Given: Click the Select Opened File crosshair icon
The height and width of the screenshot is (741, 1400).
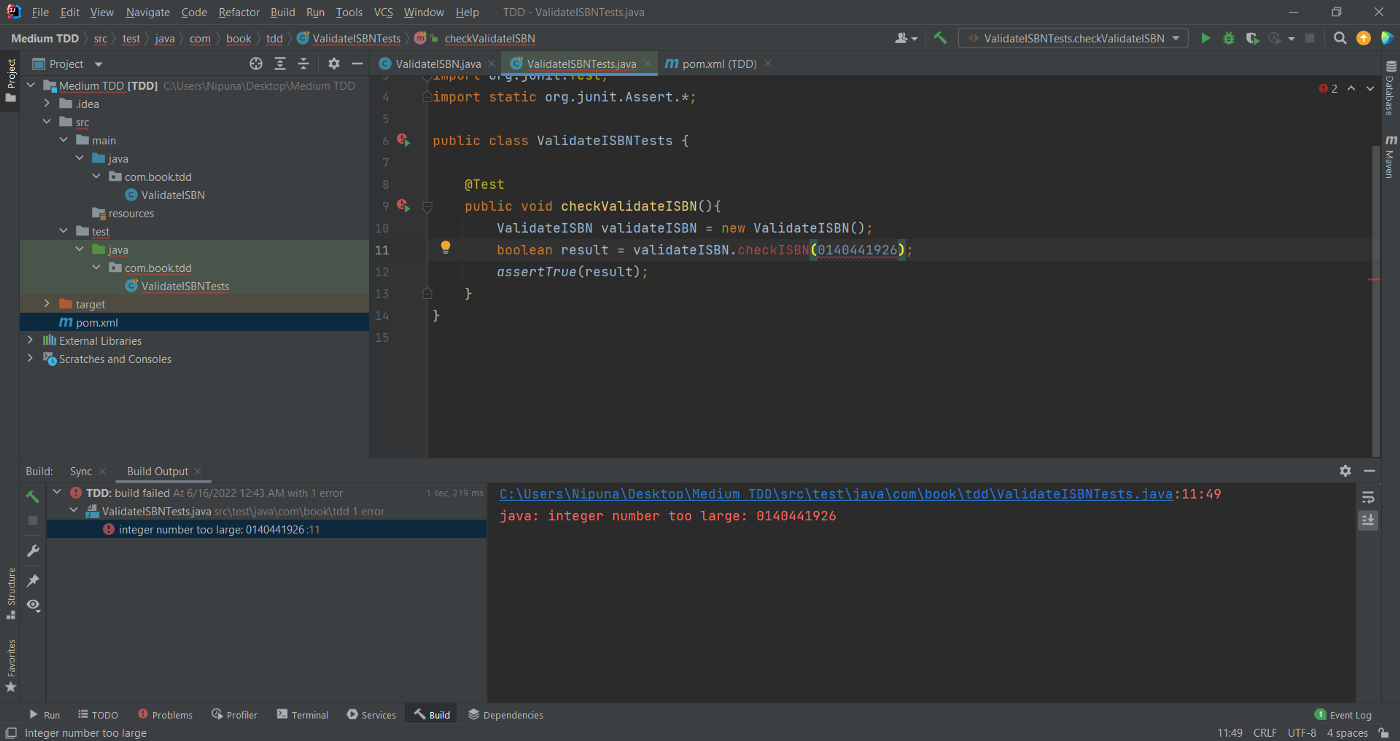Looking at the screenshot, I should [x=256, y=64].
